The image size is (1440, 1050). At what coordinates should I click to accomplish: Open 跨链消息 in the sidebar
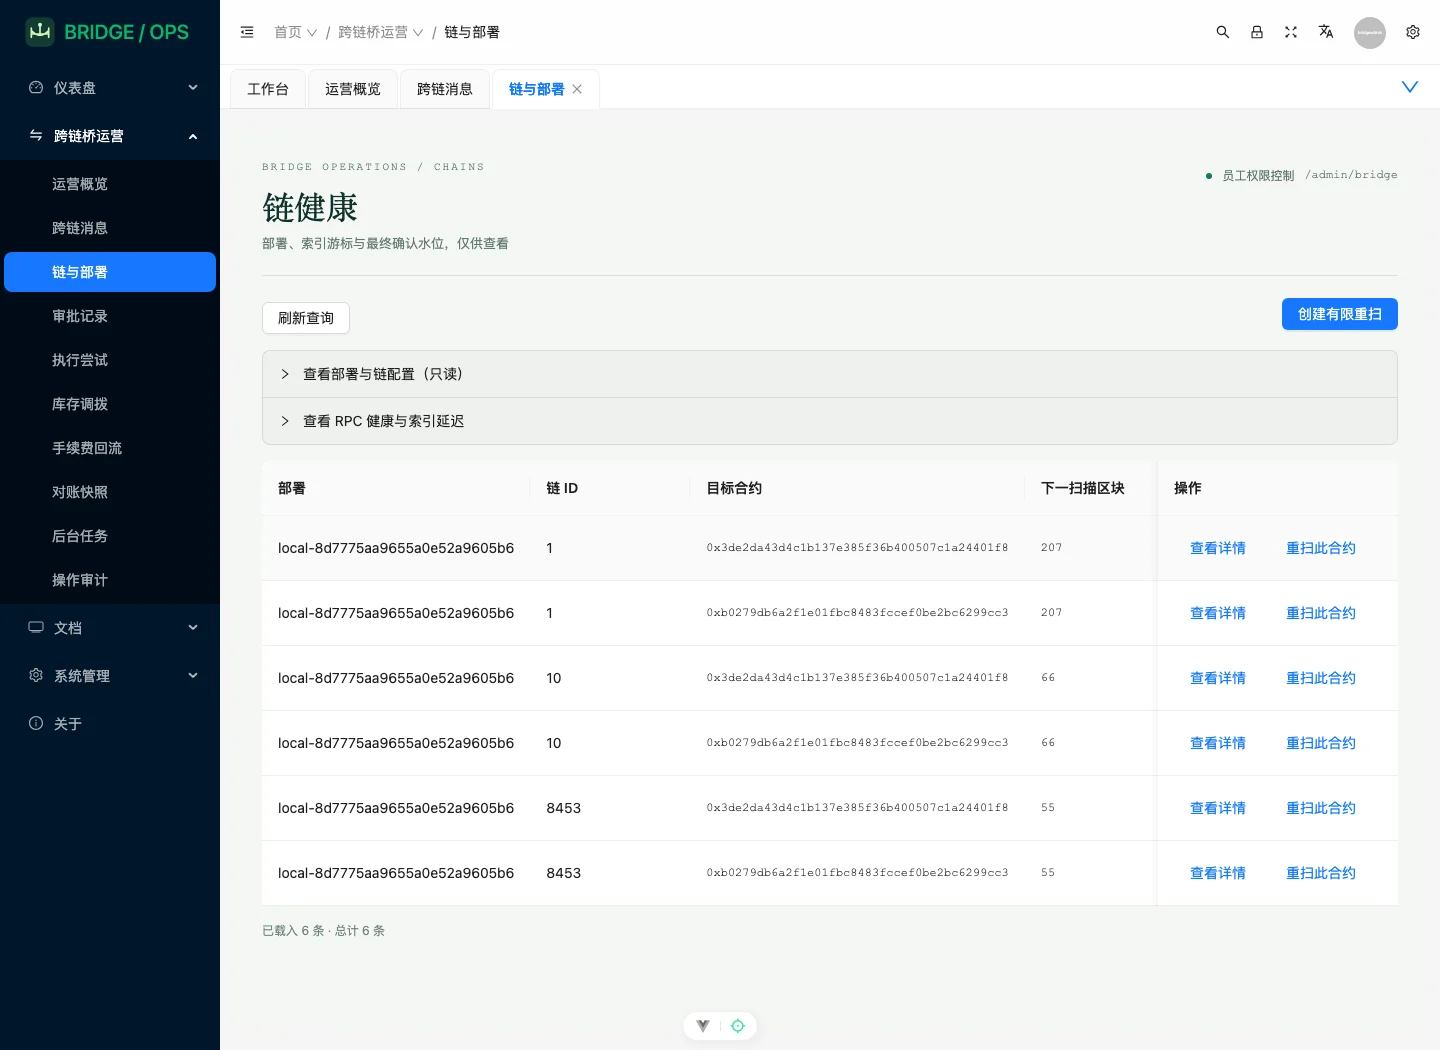click(110, 228)
